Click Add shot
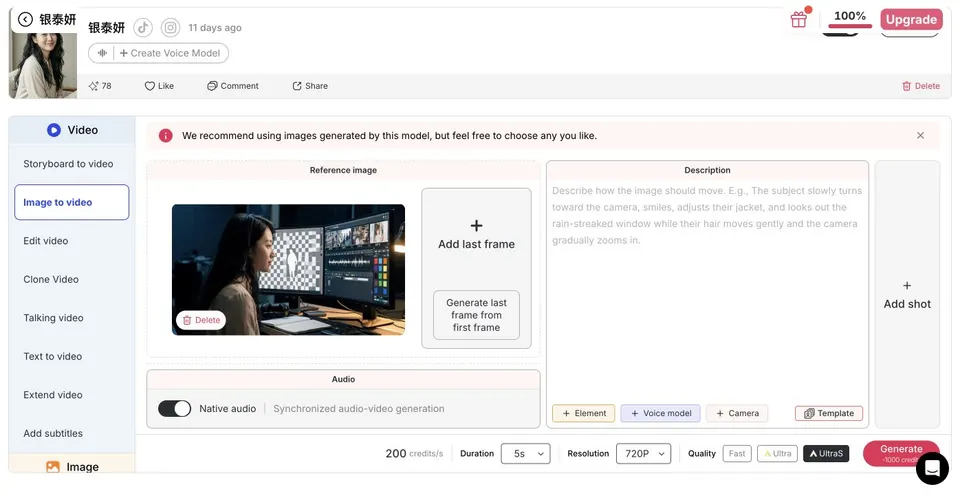960x496 pixels. pyautogui.click(x=907, y=295)
